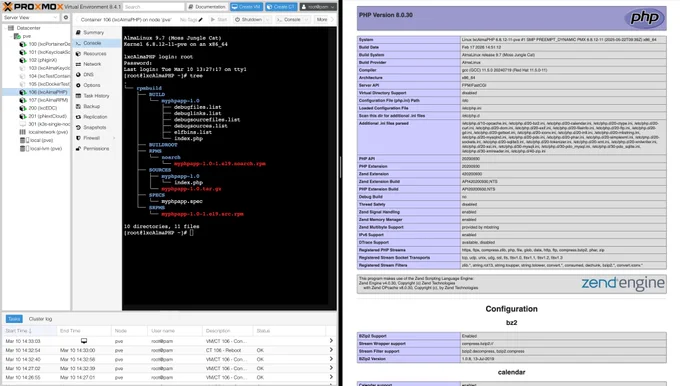Edit tags using the pencil icon

201,20
